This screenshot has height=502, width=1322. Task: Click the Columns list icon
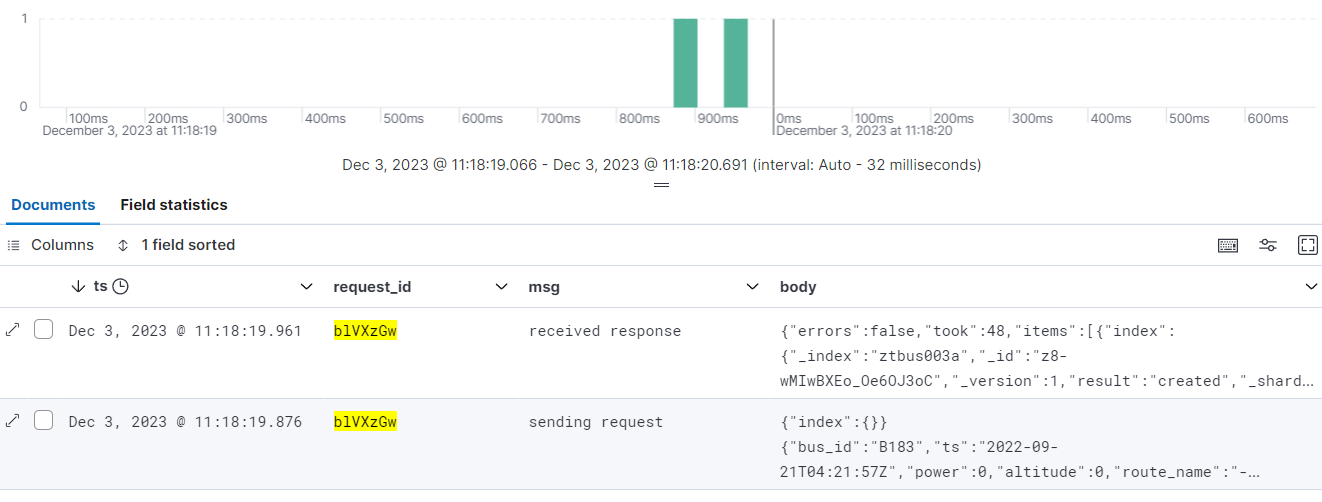pos(14,245)
